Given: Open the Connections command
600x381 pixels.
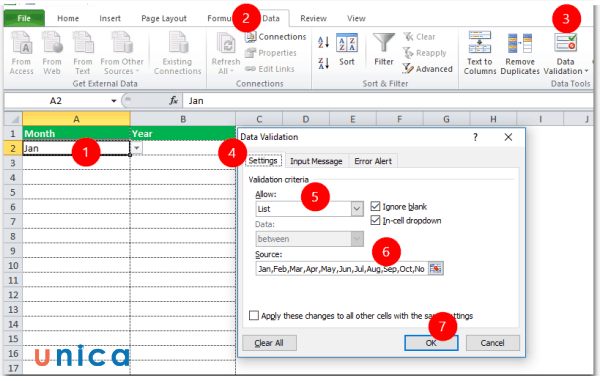Looking at the screenshot, I should click(276, 37).
